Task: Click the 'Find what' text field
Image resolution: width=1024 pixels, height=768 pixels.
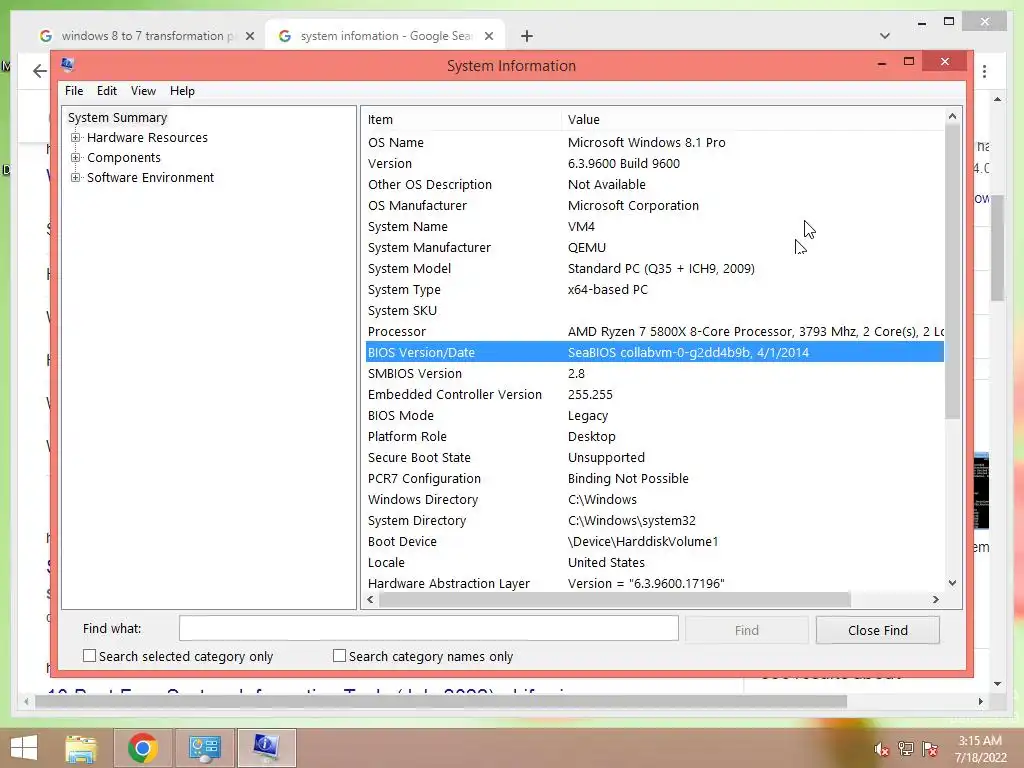Action: [x=428, y=628]
